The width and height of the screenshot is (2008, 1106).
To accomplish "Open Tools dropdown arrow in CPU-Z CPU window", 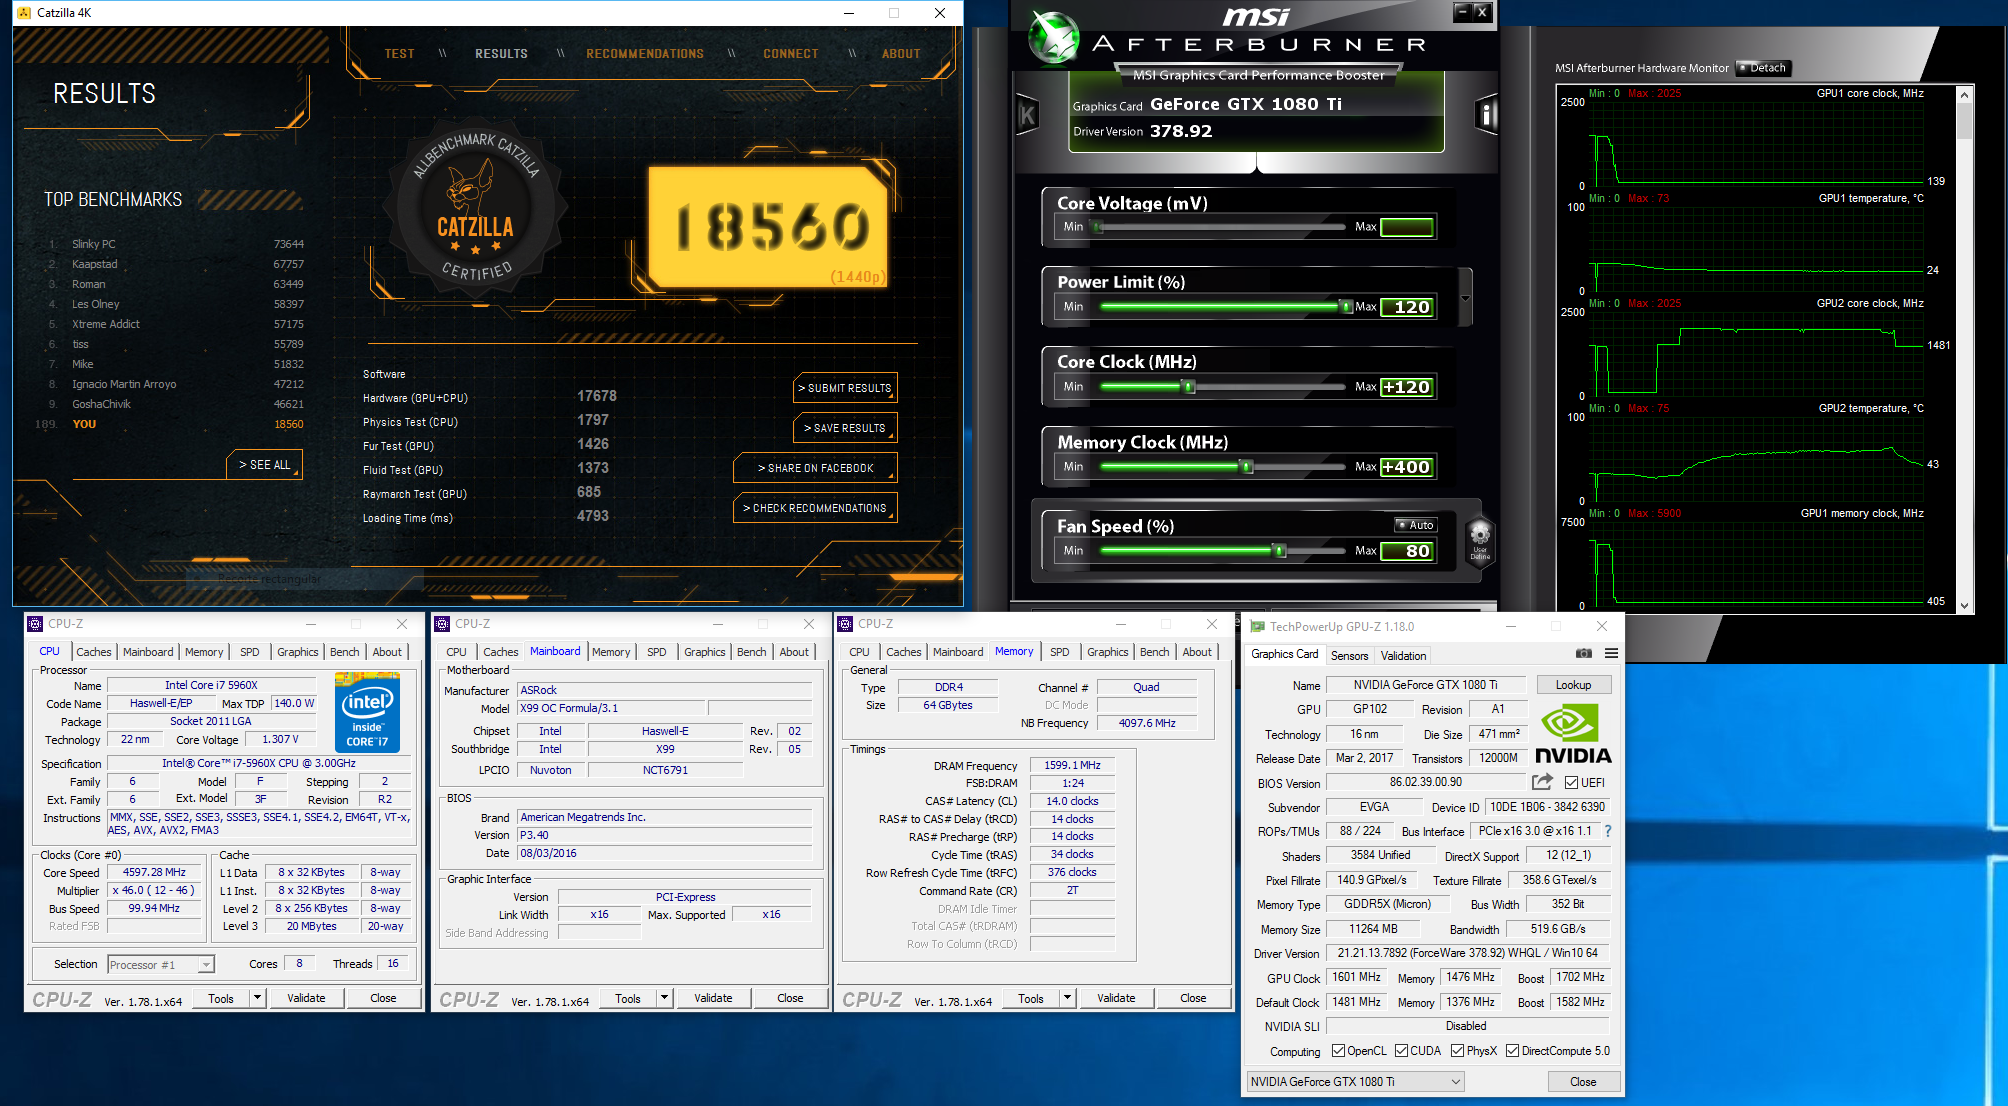I will 257,998.
